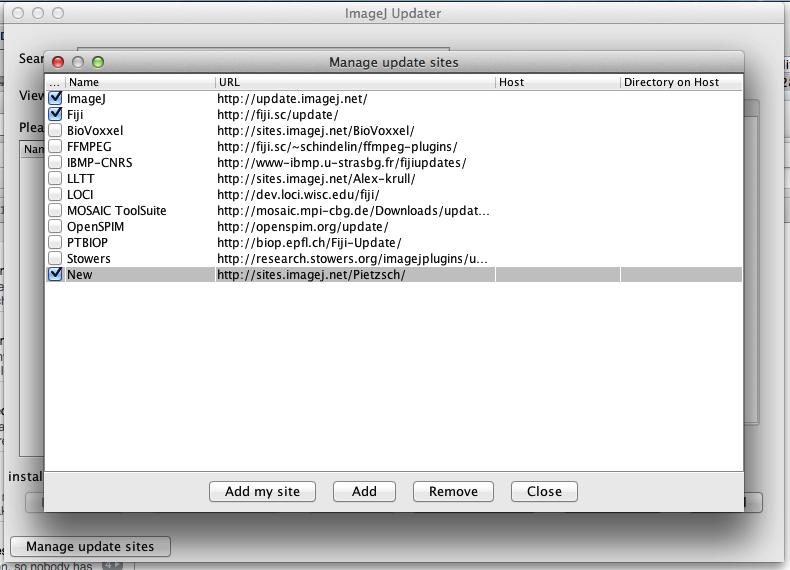Zoom the Manage update sites dialog via green button
790x570 pixels.
(98, 62)
